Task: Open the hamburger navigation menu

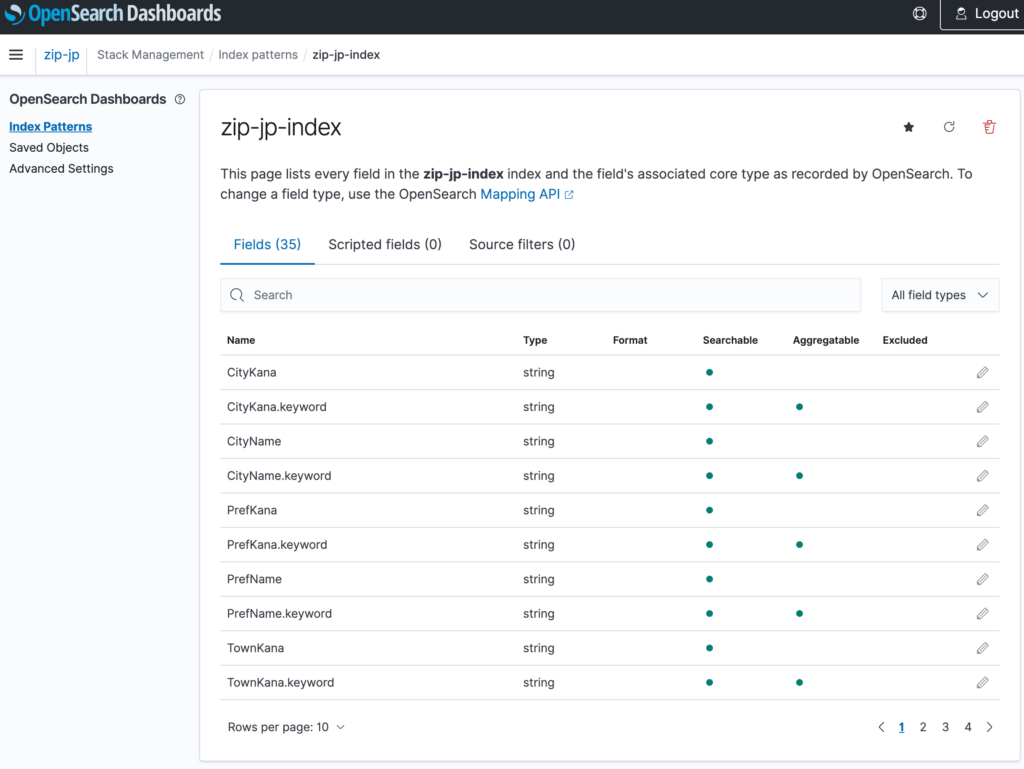Action: click(16, 55)
